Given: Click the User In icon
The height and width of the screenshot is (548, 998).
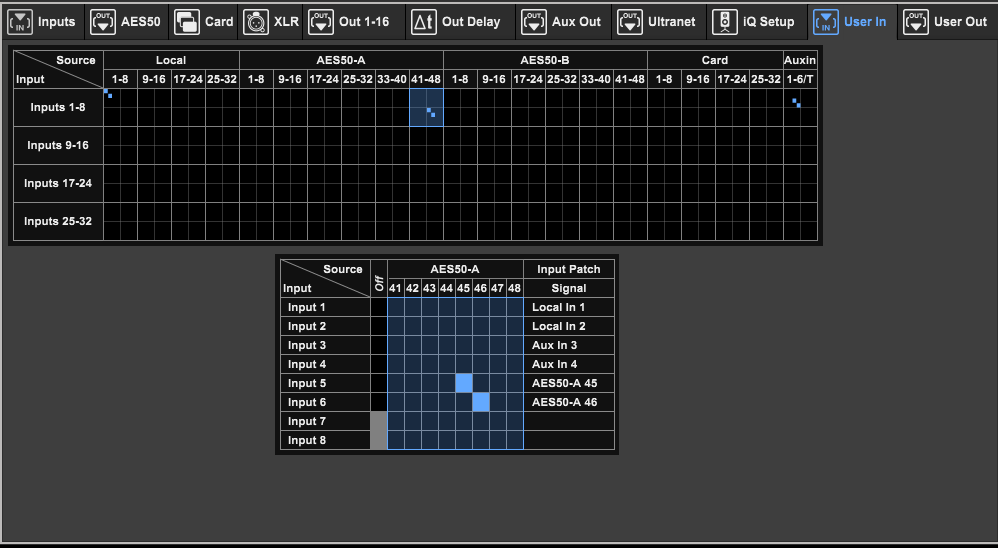Looking at the screenshot, I should [826, 22].
